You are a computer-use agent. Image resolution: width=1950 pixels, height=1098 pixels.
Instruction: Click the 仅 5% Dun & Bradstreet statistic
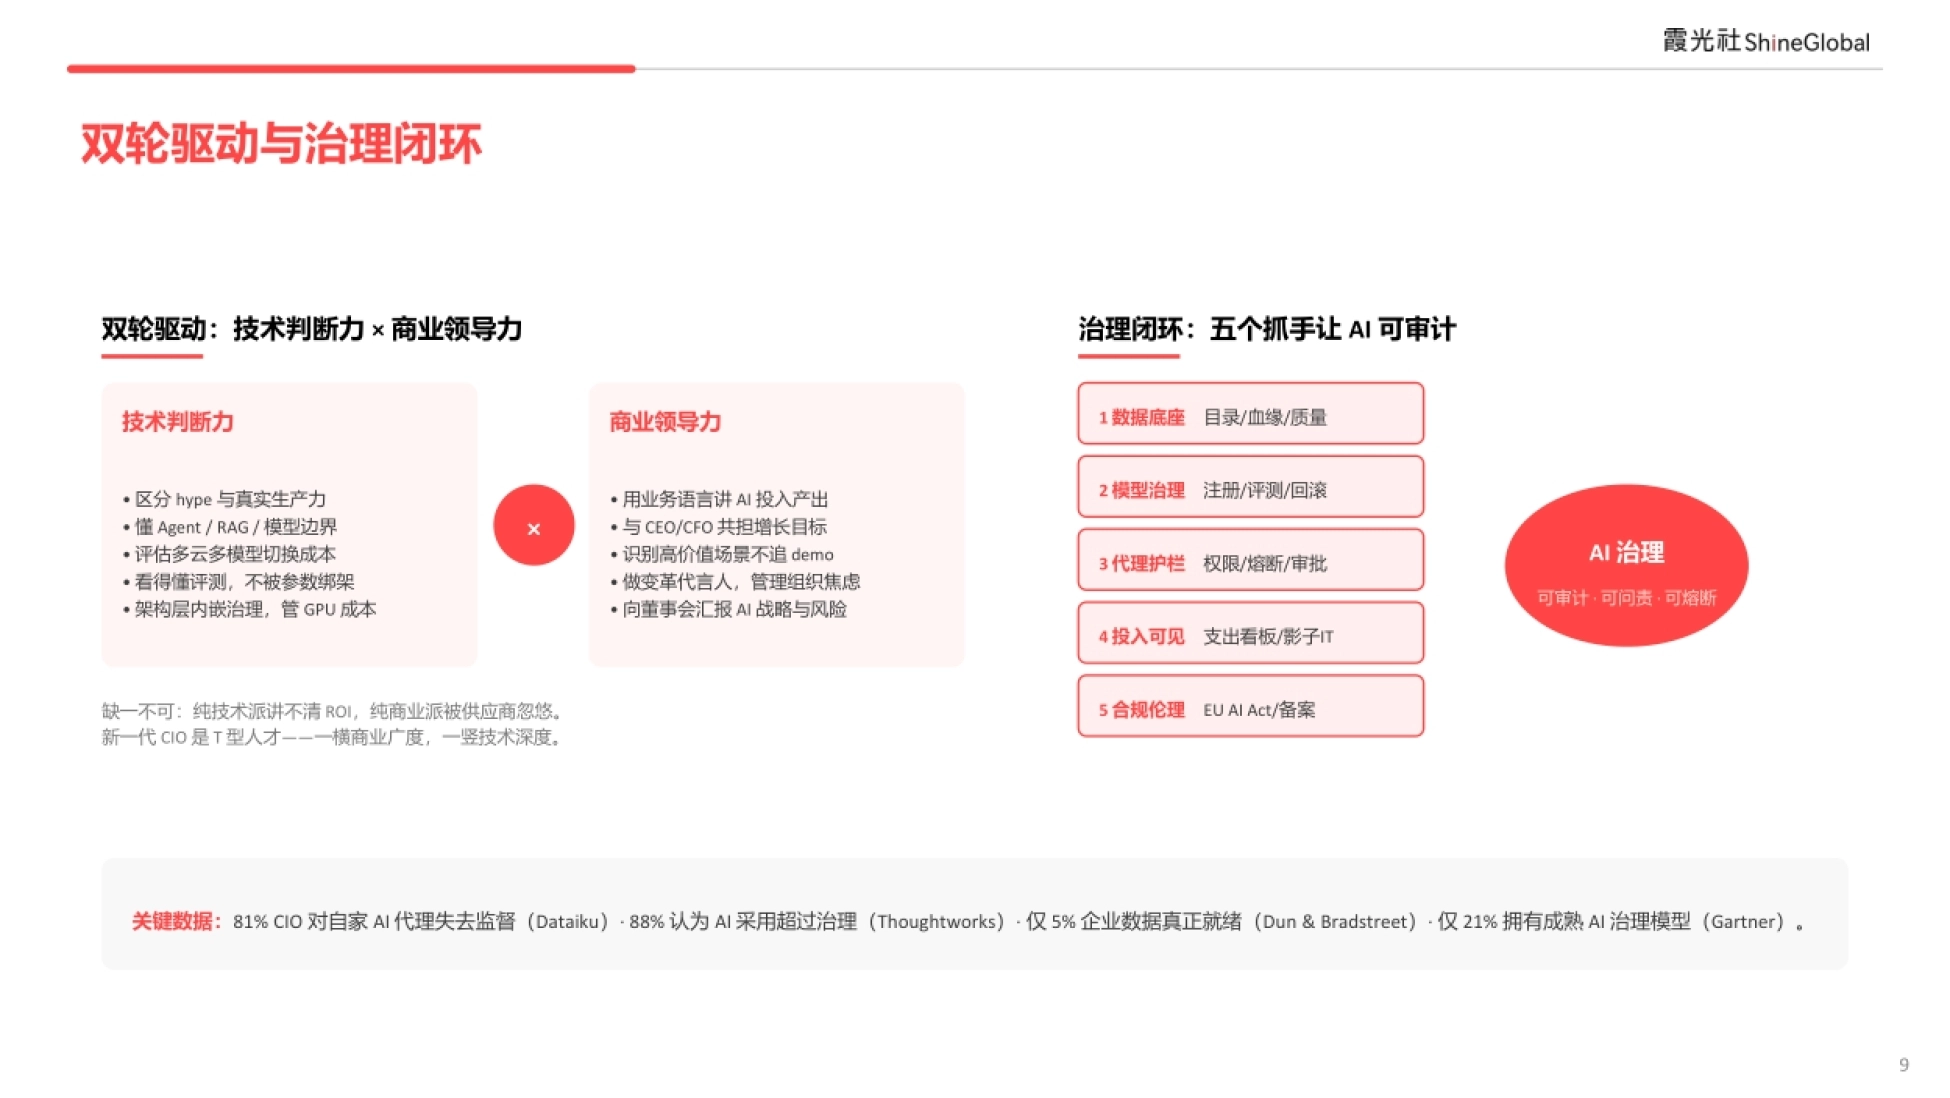[1223, 921]
